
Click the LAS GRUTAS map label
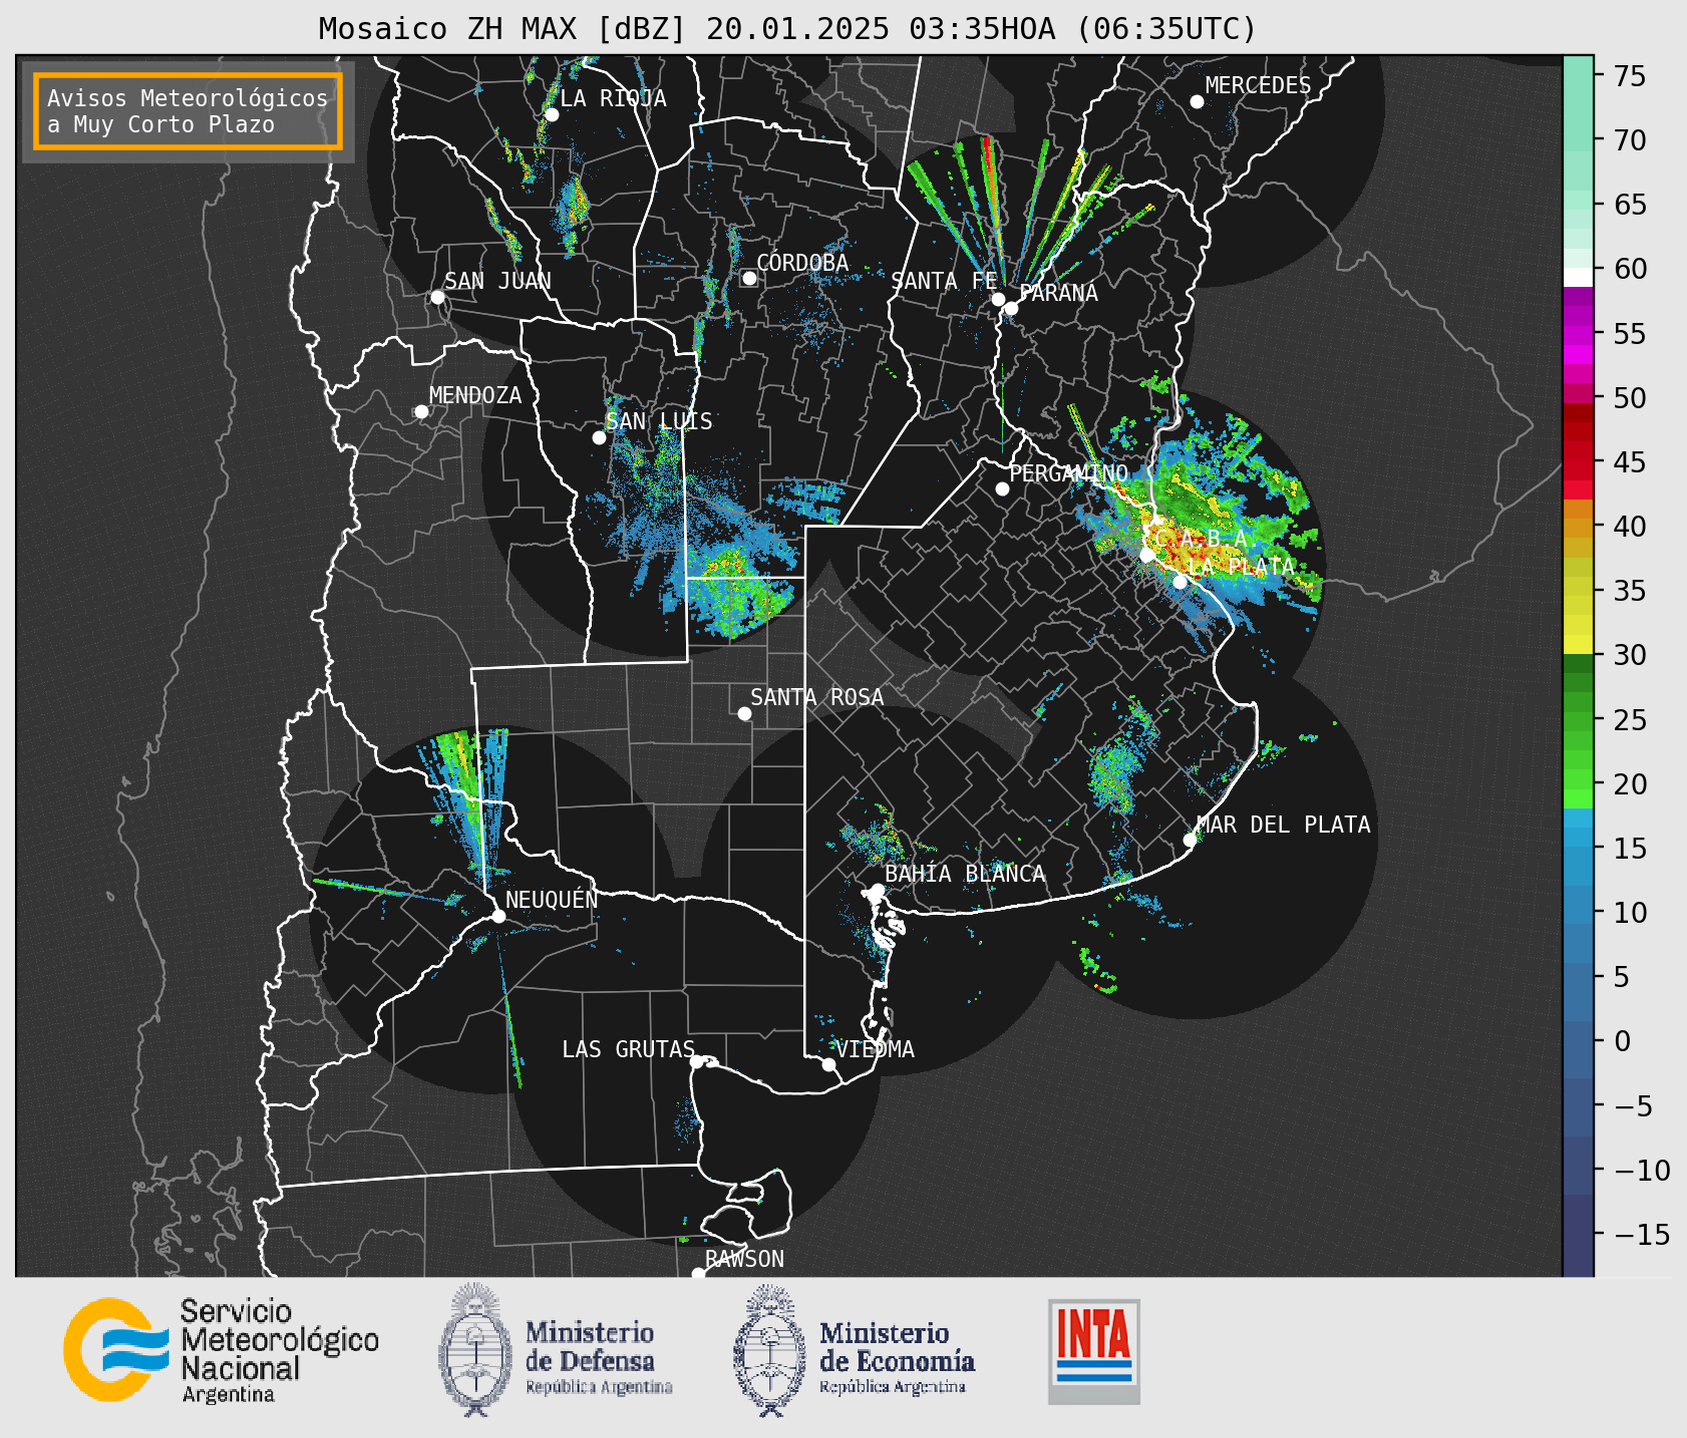tap(628, 1049)
